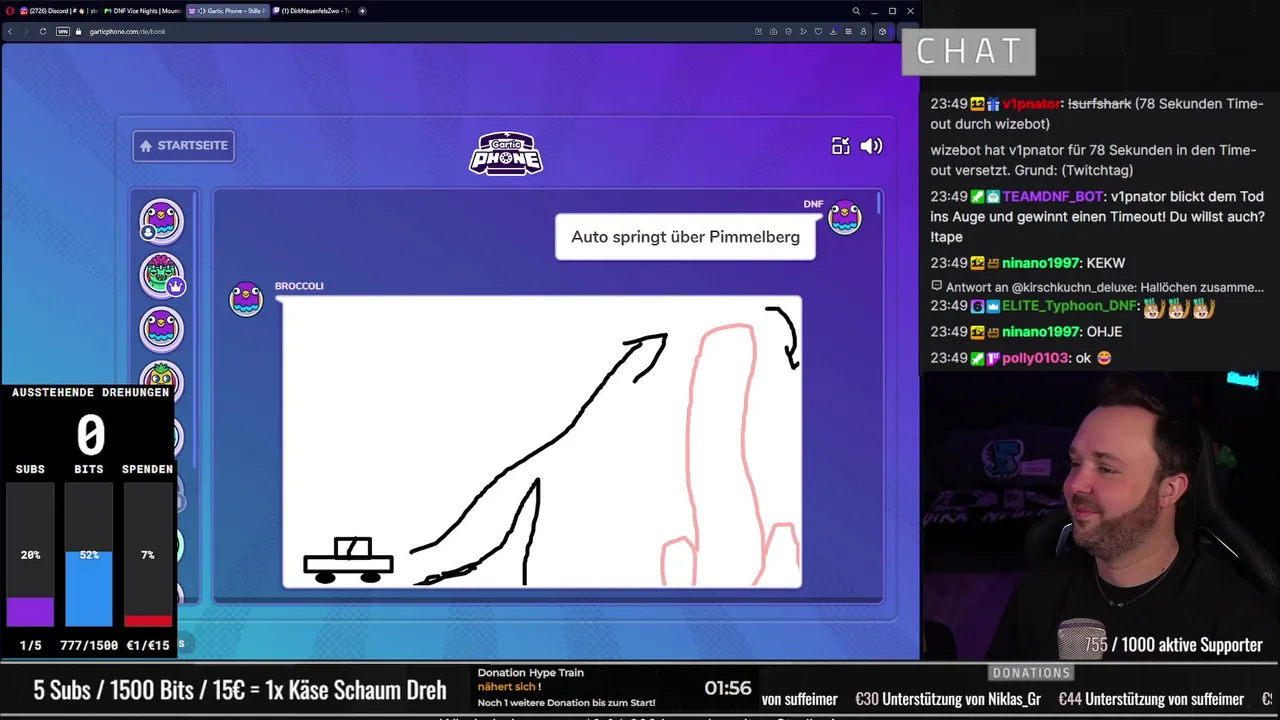1280x720 pixels.
Task: Open the browser tab search magnifier
Action: point(856,11)
